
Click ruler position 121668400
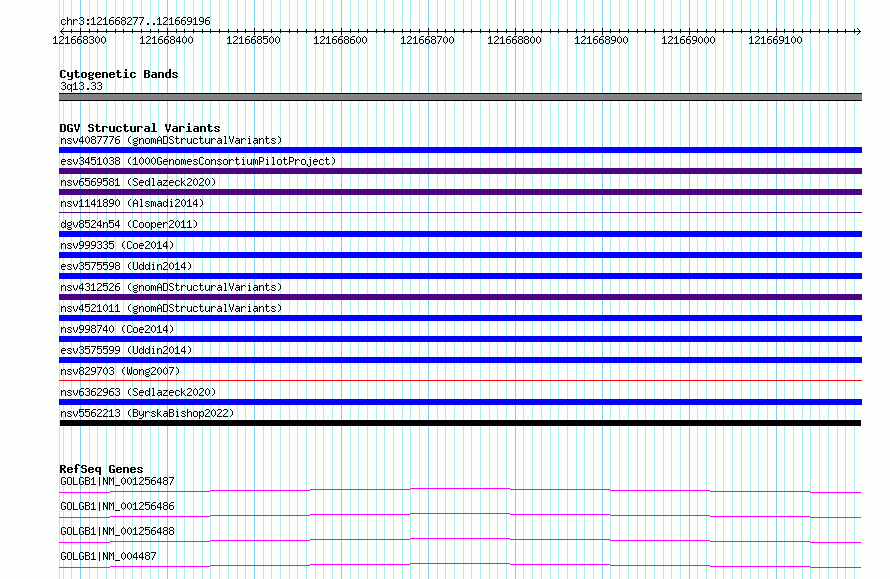pos(166,40)
